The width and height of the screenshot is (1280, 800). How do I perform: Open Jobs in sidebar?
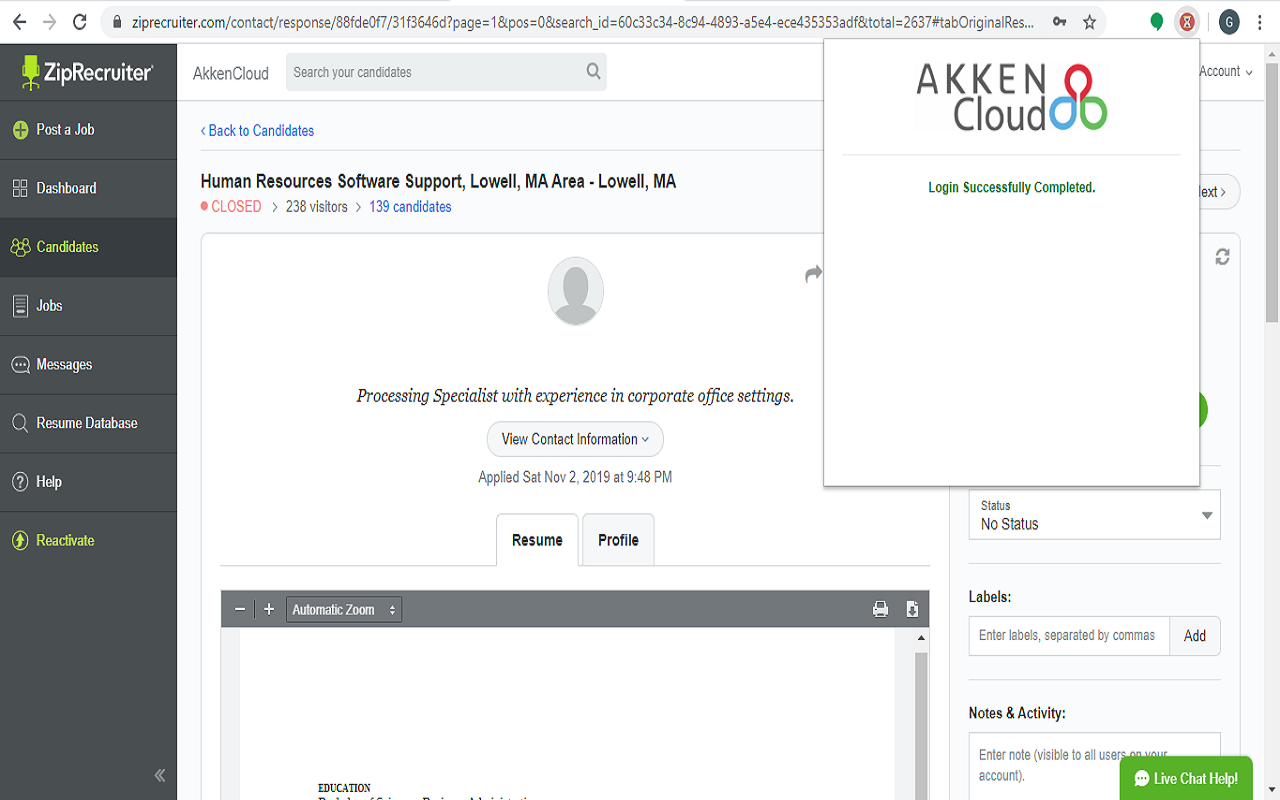coord(88,306)
